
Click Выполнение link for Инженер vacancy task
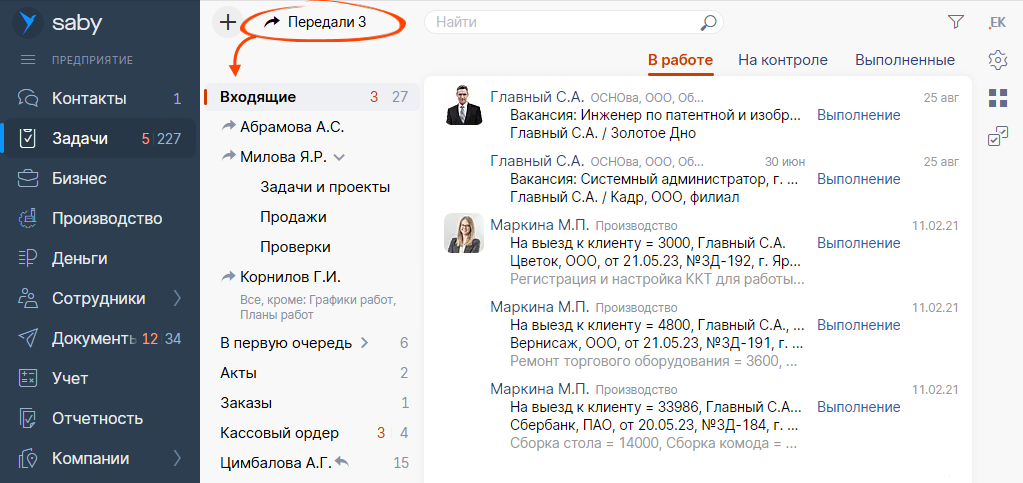coord(859,116)
